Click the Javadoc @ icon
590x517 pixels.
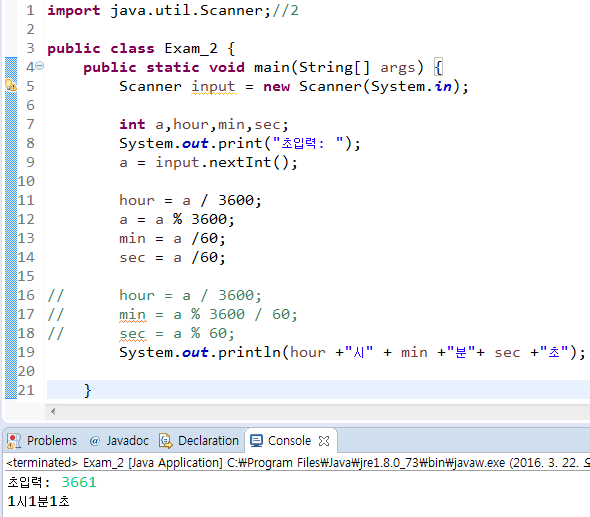94,441
